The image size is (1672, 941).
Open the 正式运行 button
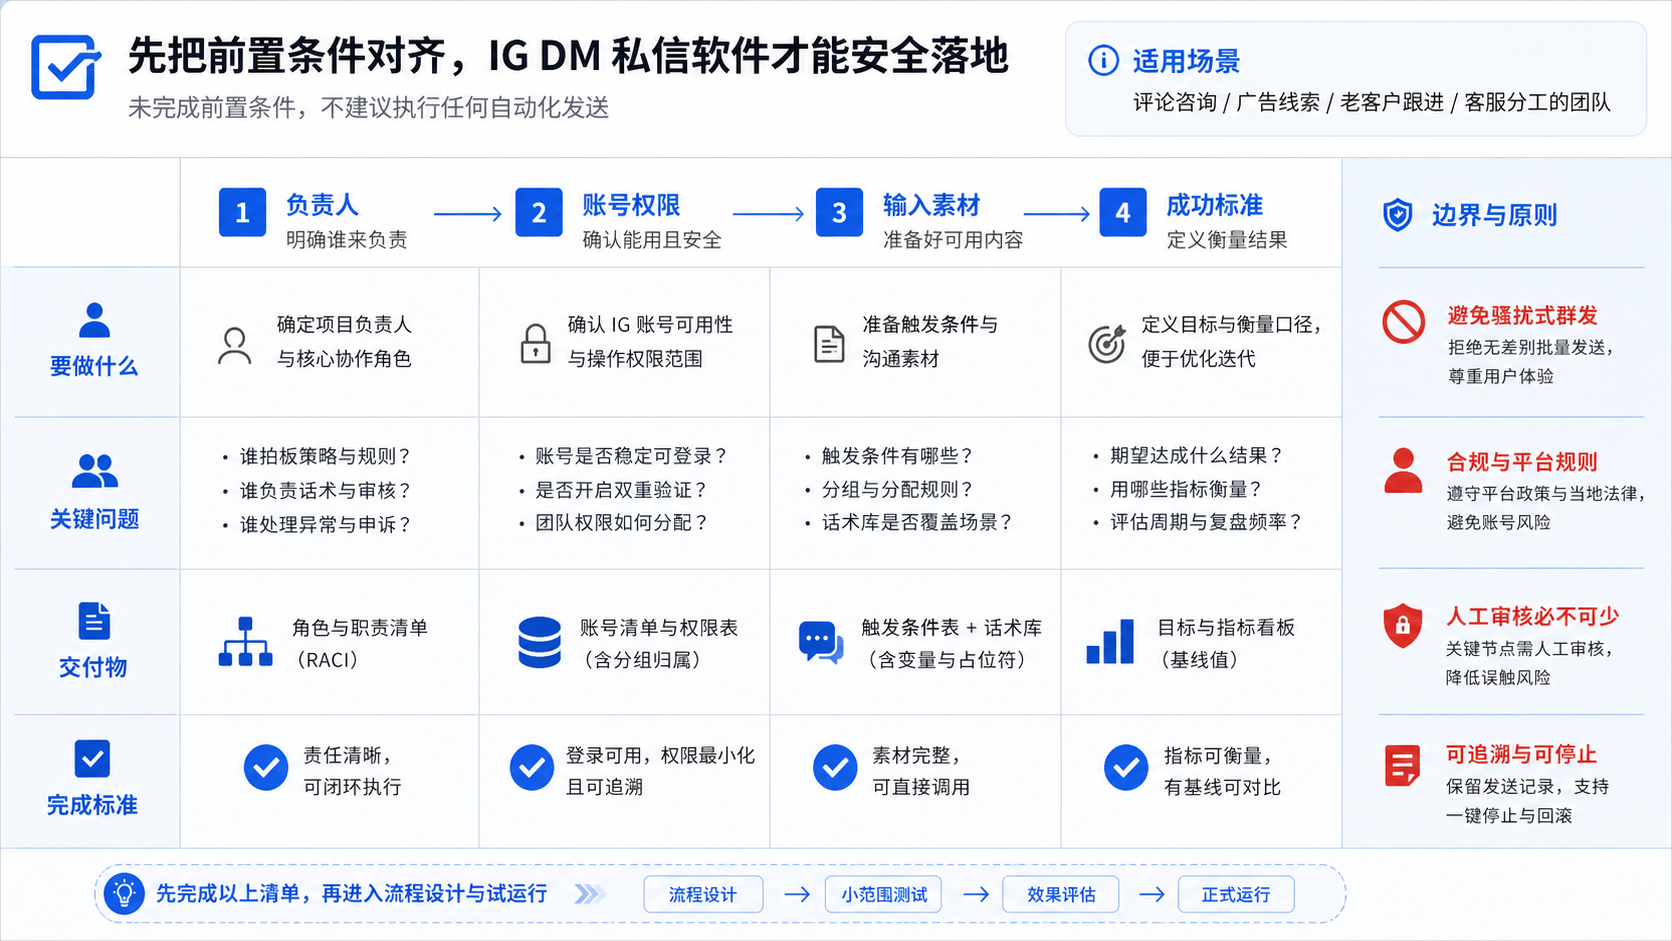[1236, 894]
